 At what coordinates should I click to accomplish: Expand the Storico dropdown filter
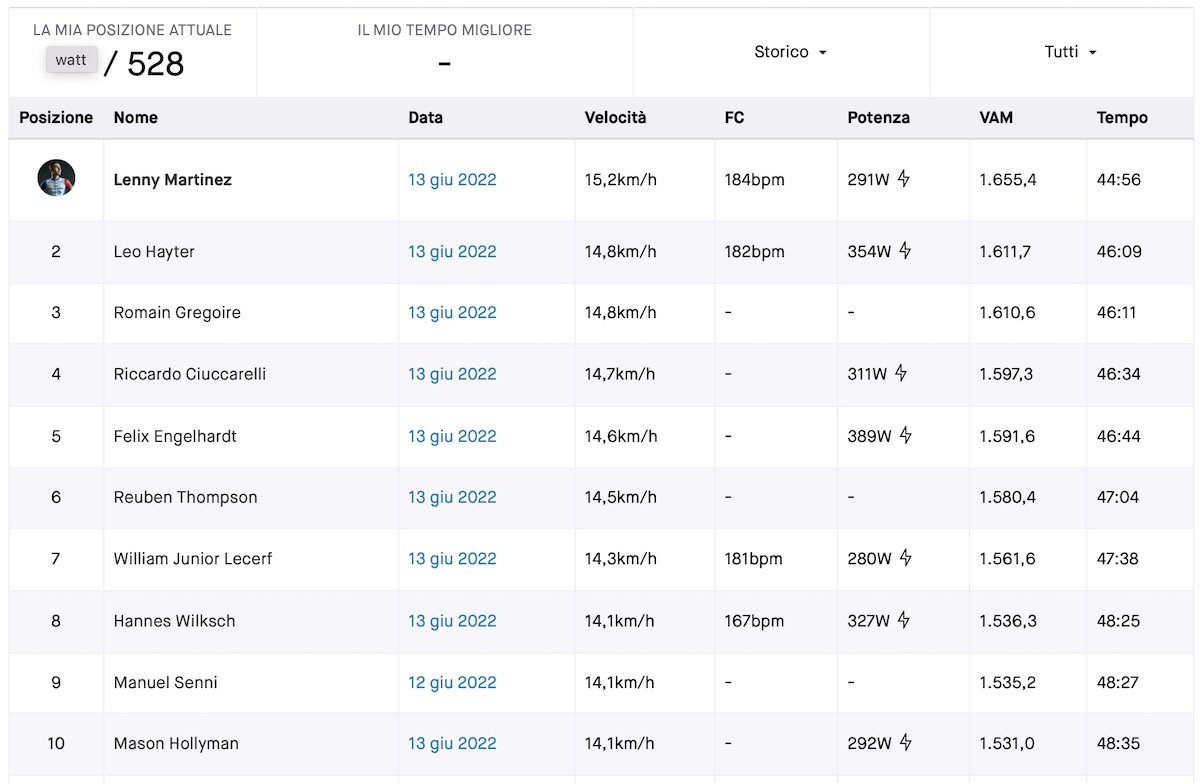pyautogui.click(x=790, y=52)
